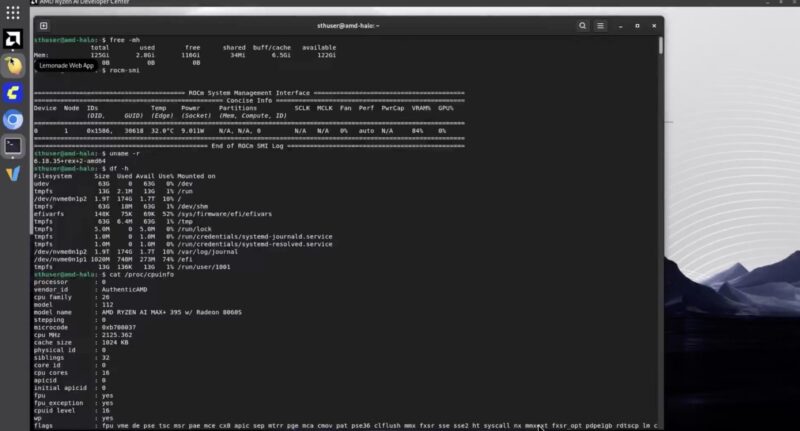Open the Lemonade lemon icon in dock
The image size is (800, 431).
13,66
